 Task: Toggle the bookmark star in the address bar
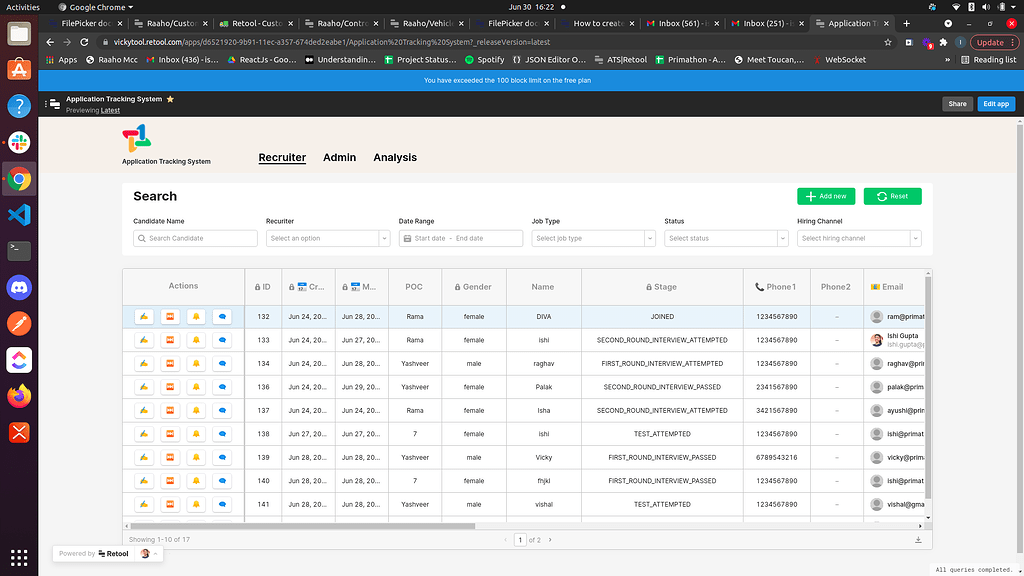click(886, 42)
